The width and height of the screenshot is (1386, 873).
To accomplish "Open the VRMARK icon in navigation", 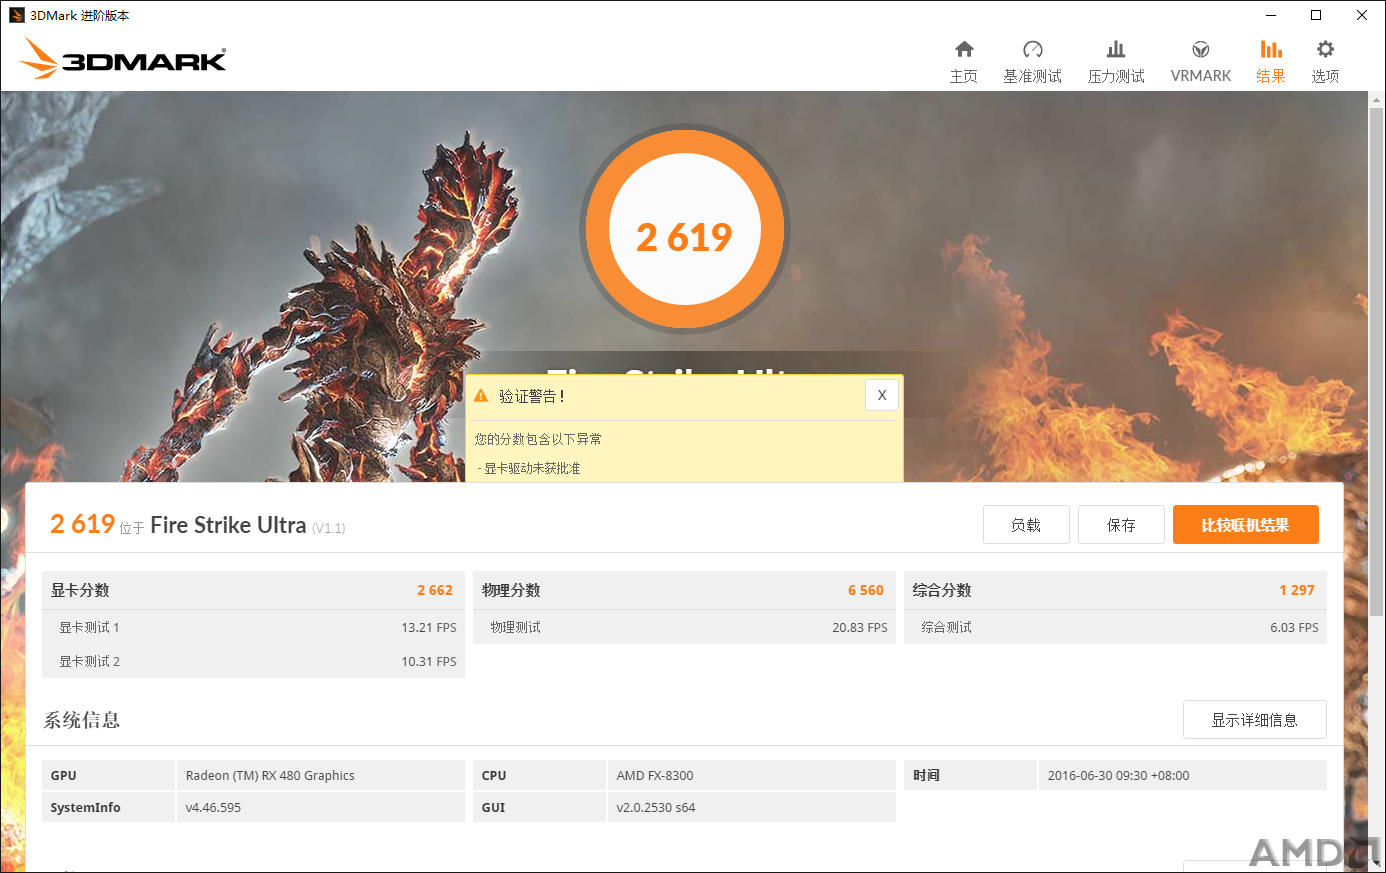I will pos(1201,49).
